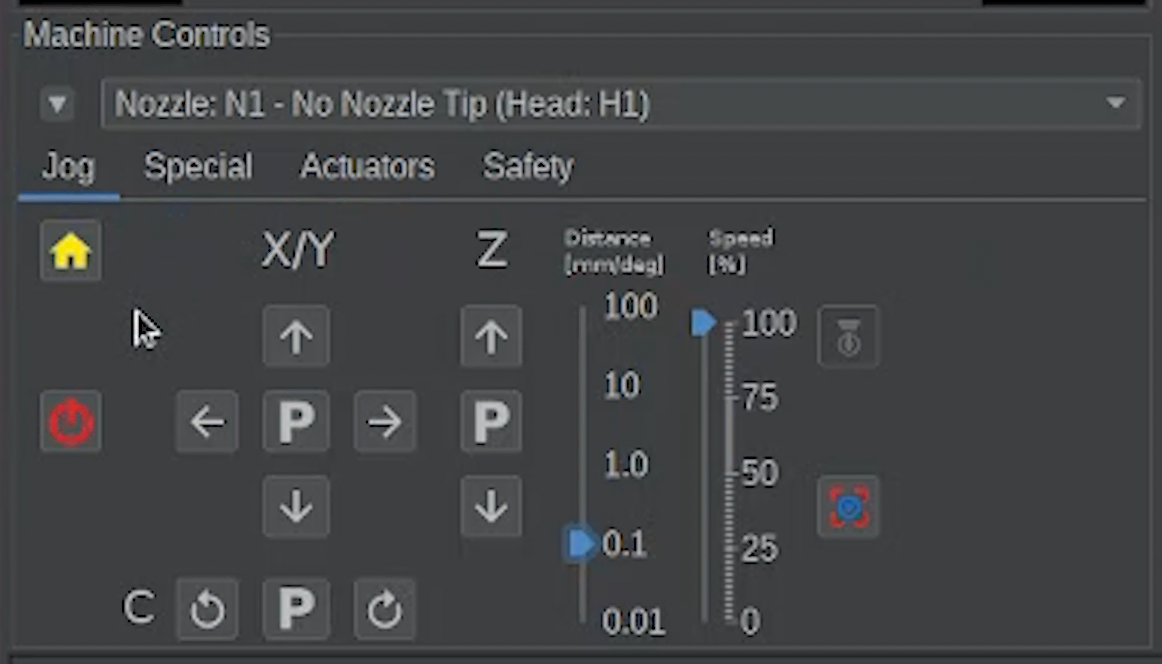Click the red-blue camera target icon

[x=848, y=507]
